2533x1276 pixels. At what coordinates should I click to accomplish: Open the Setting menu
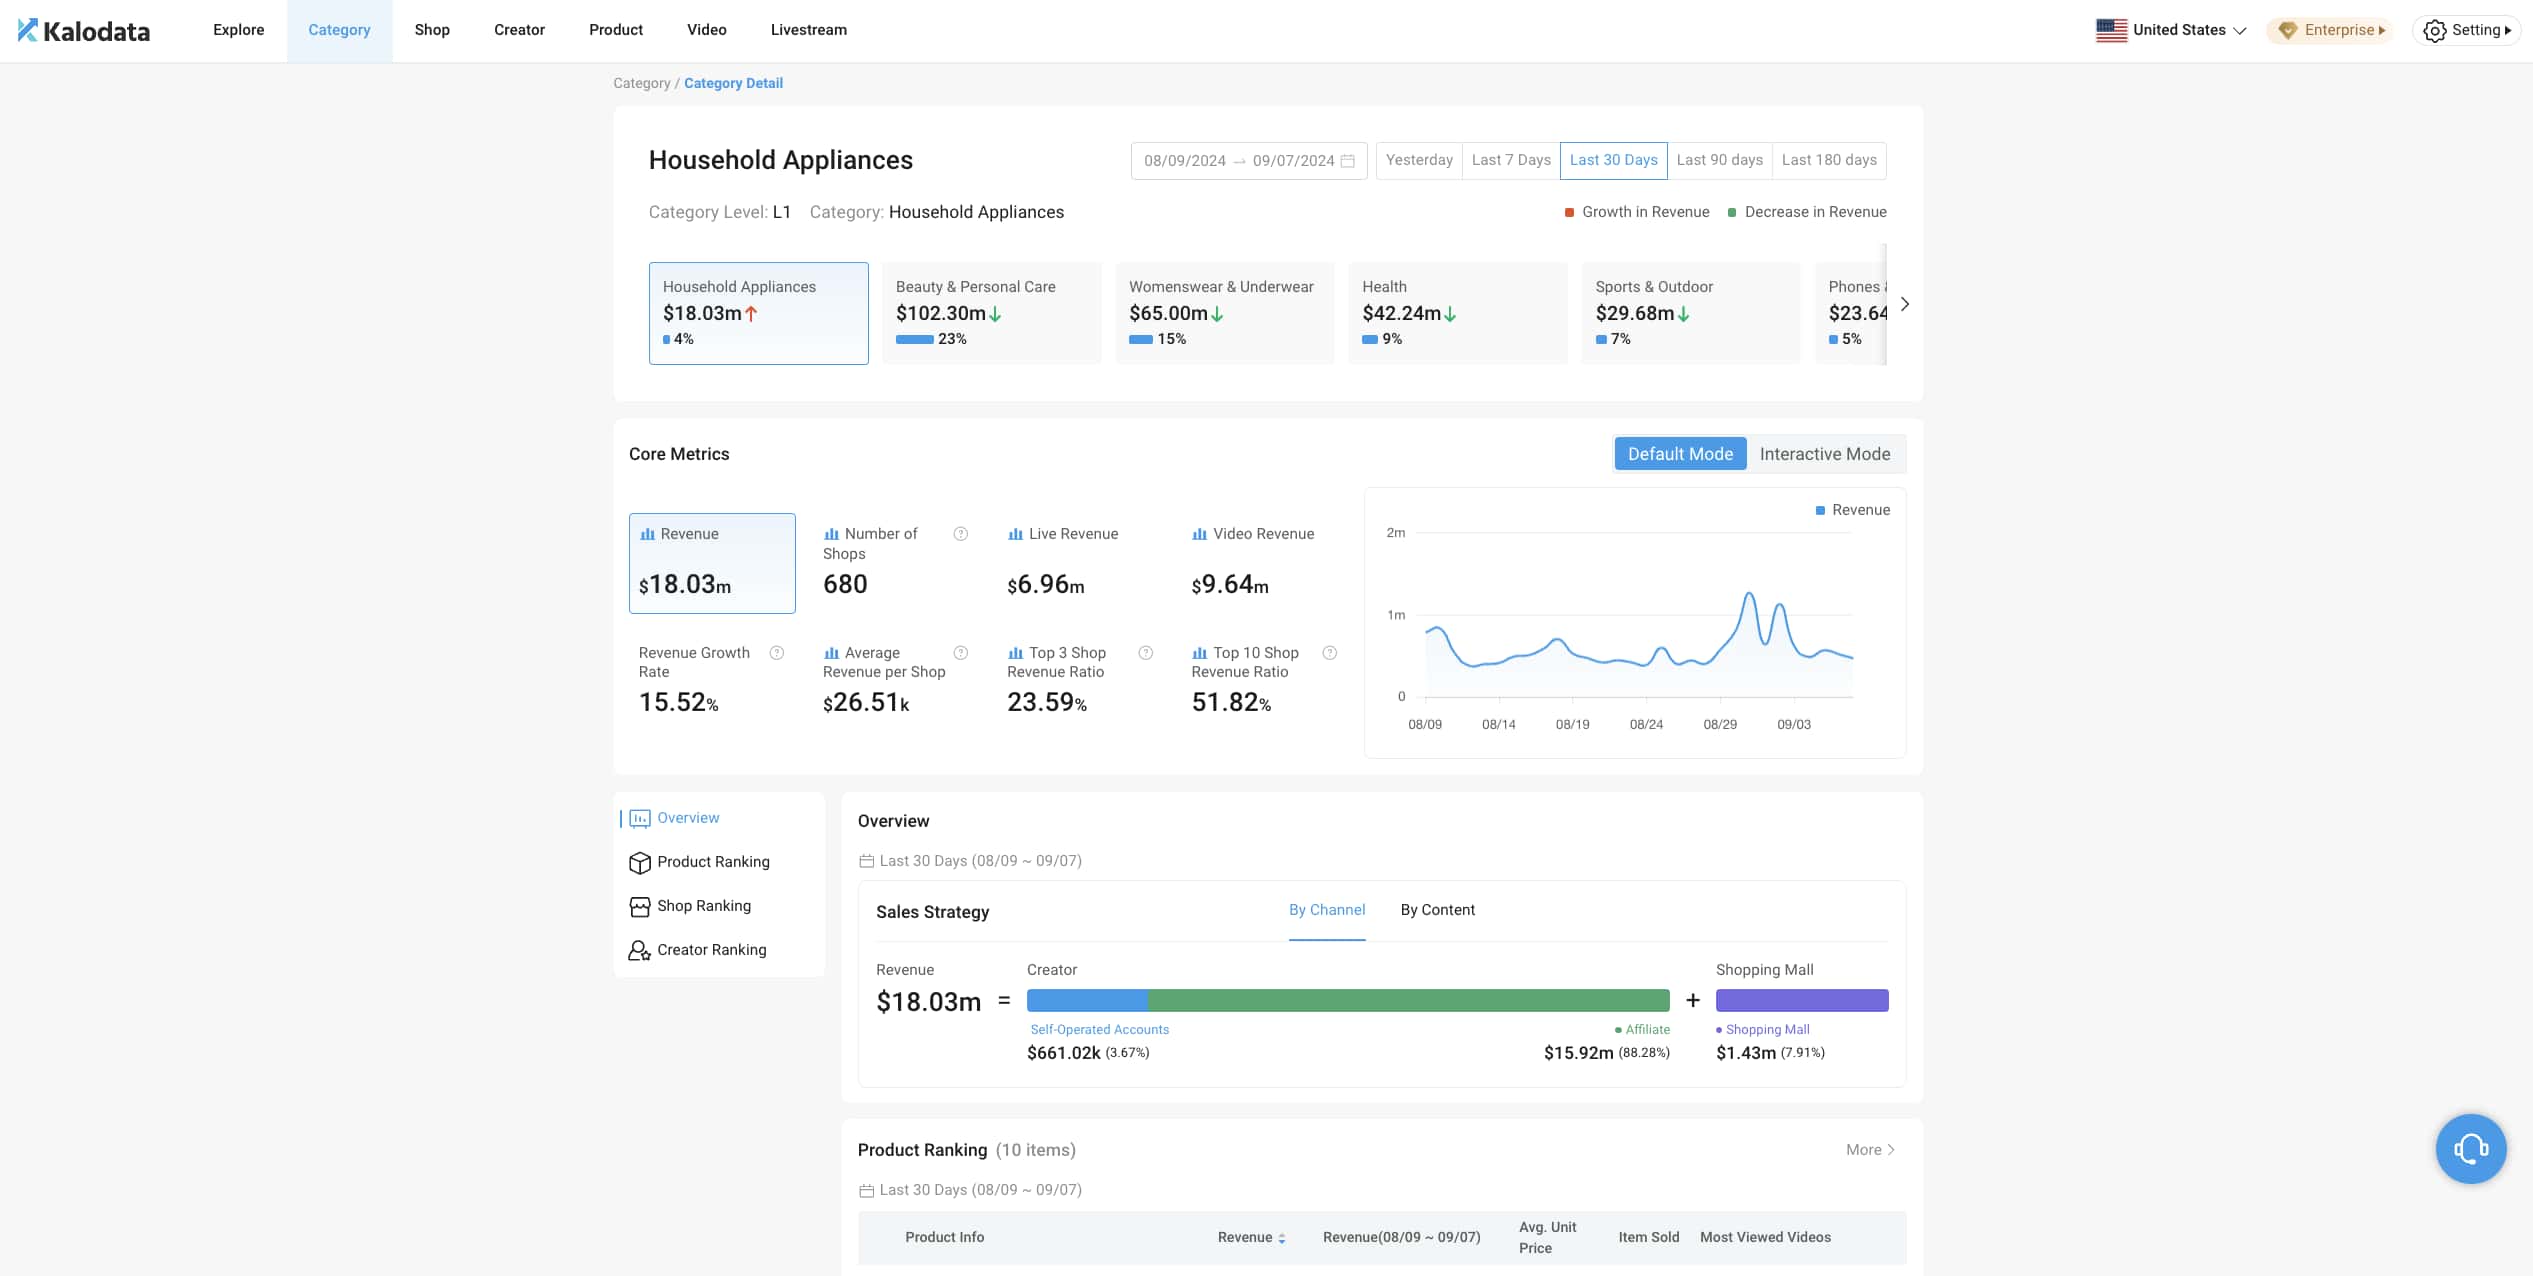pyautogui.click(x=2467, y=30)
